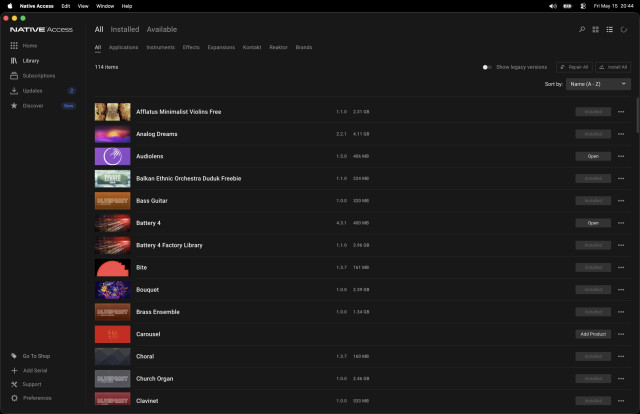Open the View menu
Image resolution: width=640 pixels, height=414 pixels.
click(x=83, y=6)
